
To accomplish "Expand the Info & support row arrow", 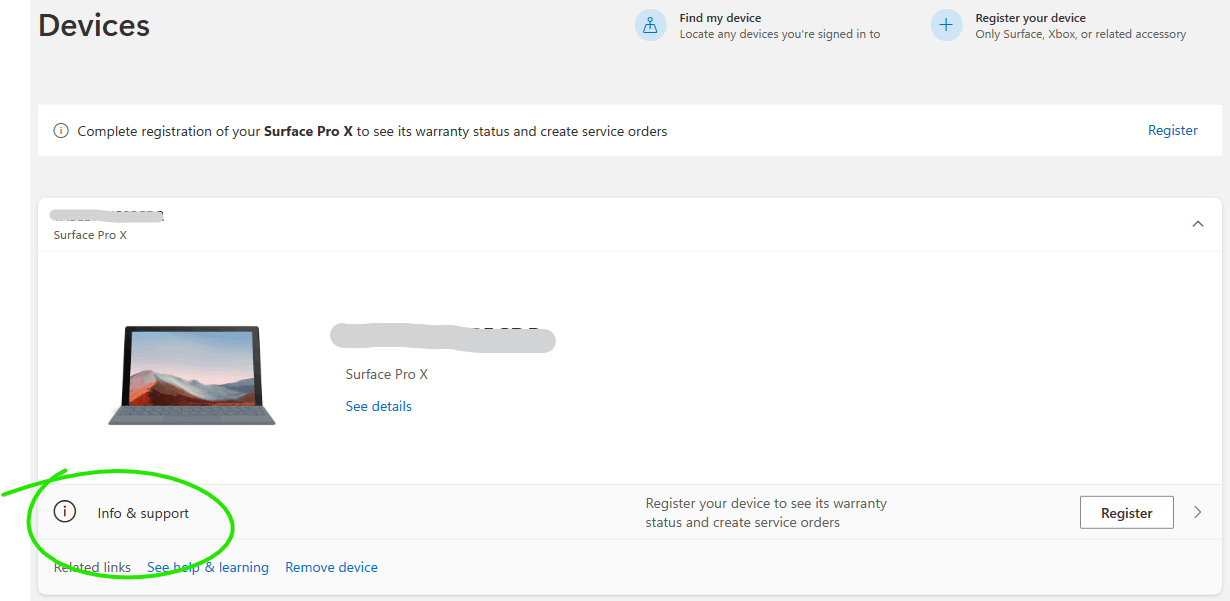I will (x=1198, y=513).
